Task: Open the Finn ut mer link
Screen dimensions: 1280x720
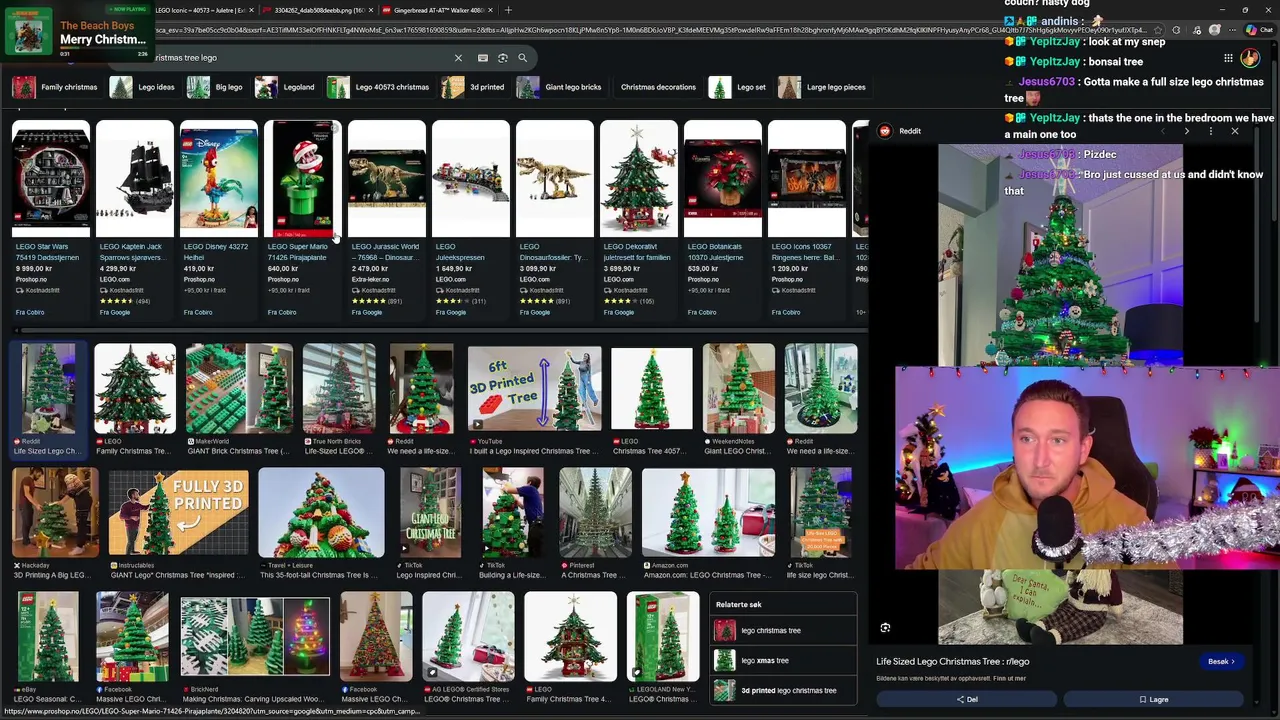Action: click(x=1010, y=678)
